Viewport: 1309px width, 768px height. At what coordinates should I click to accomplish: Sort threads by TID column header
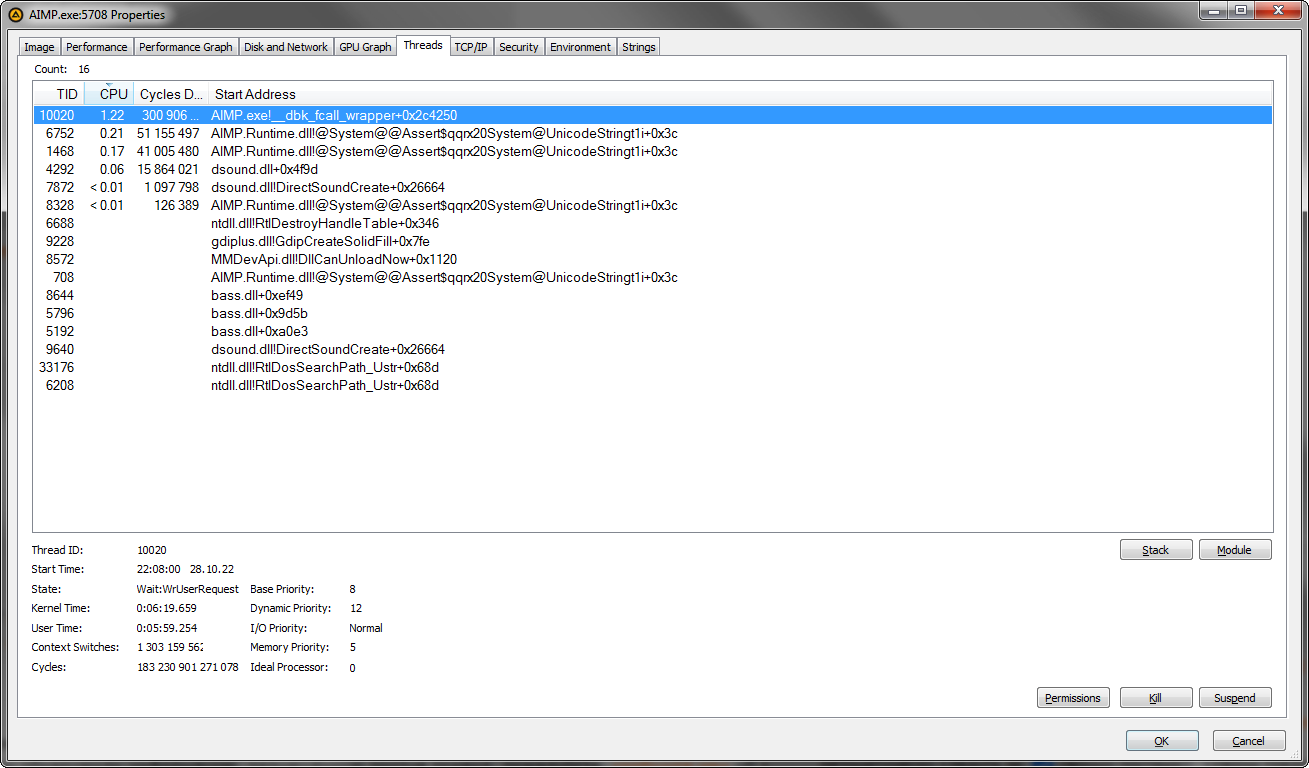click(x=59, y=94)
